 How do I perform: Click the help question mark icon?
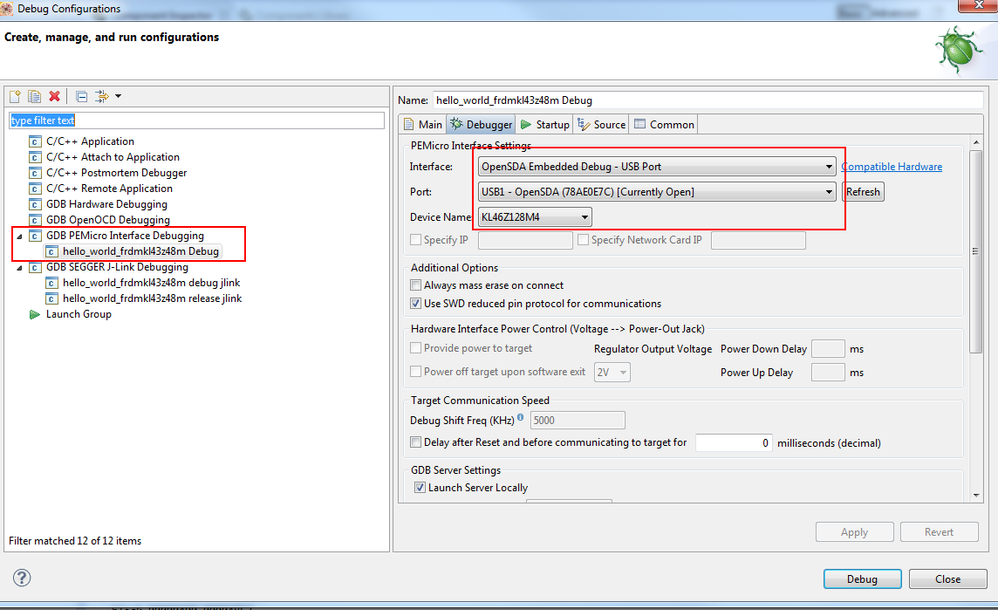tap(22, 578)
